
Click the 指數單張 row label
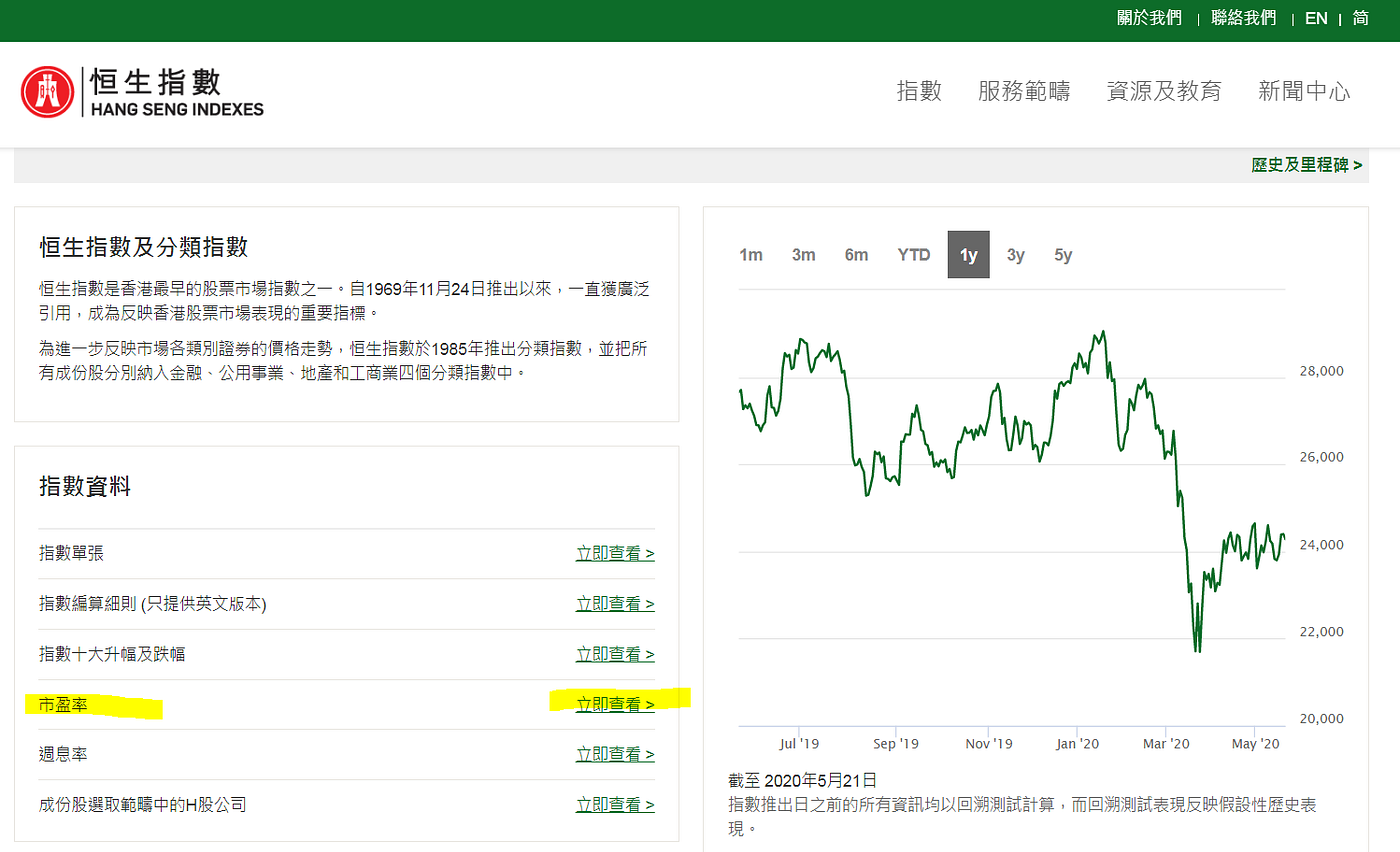click(71, 554)
